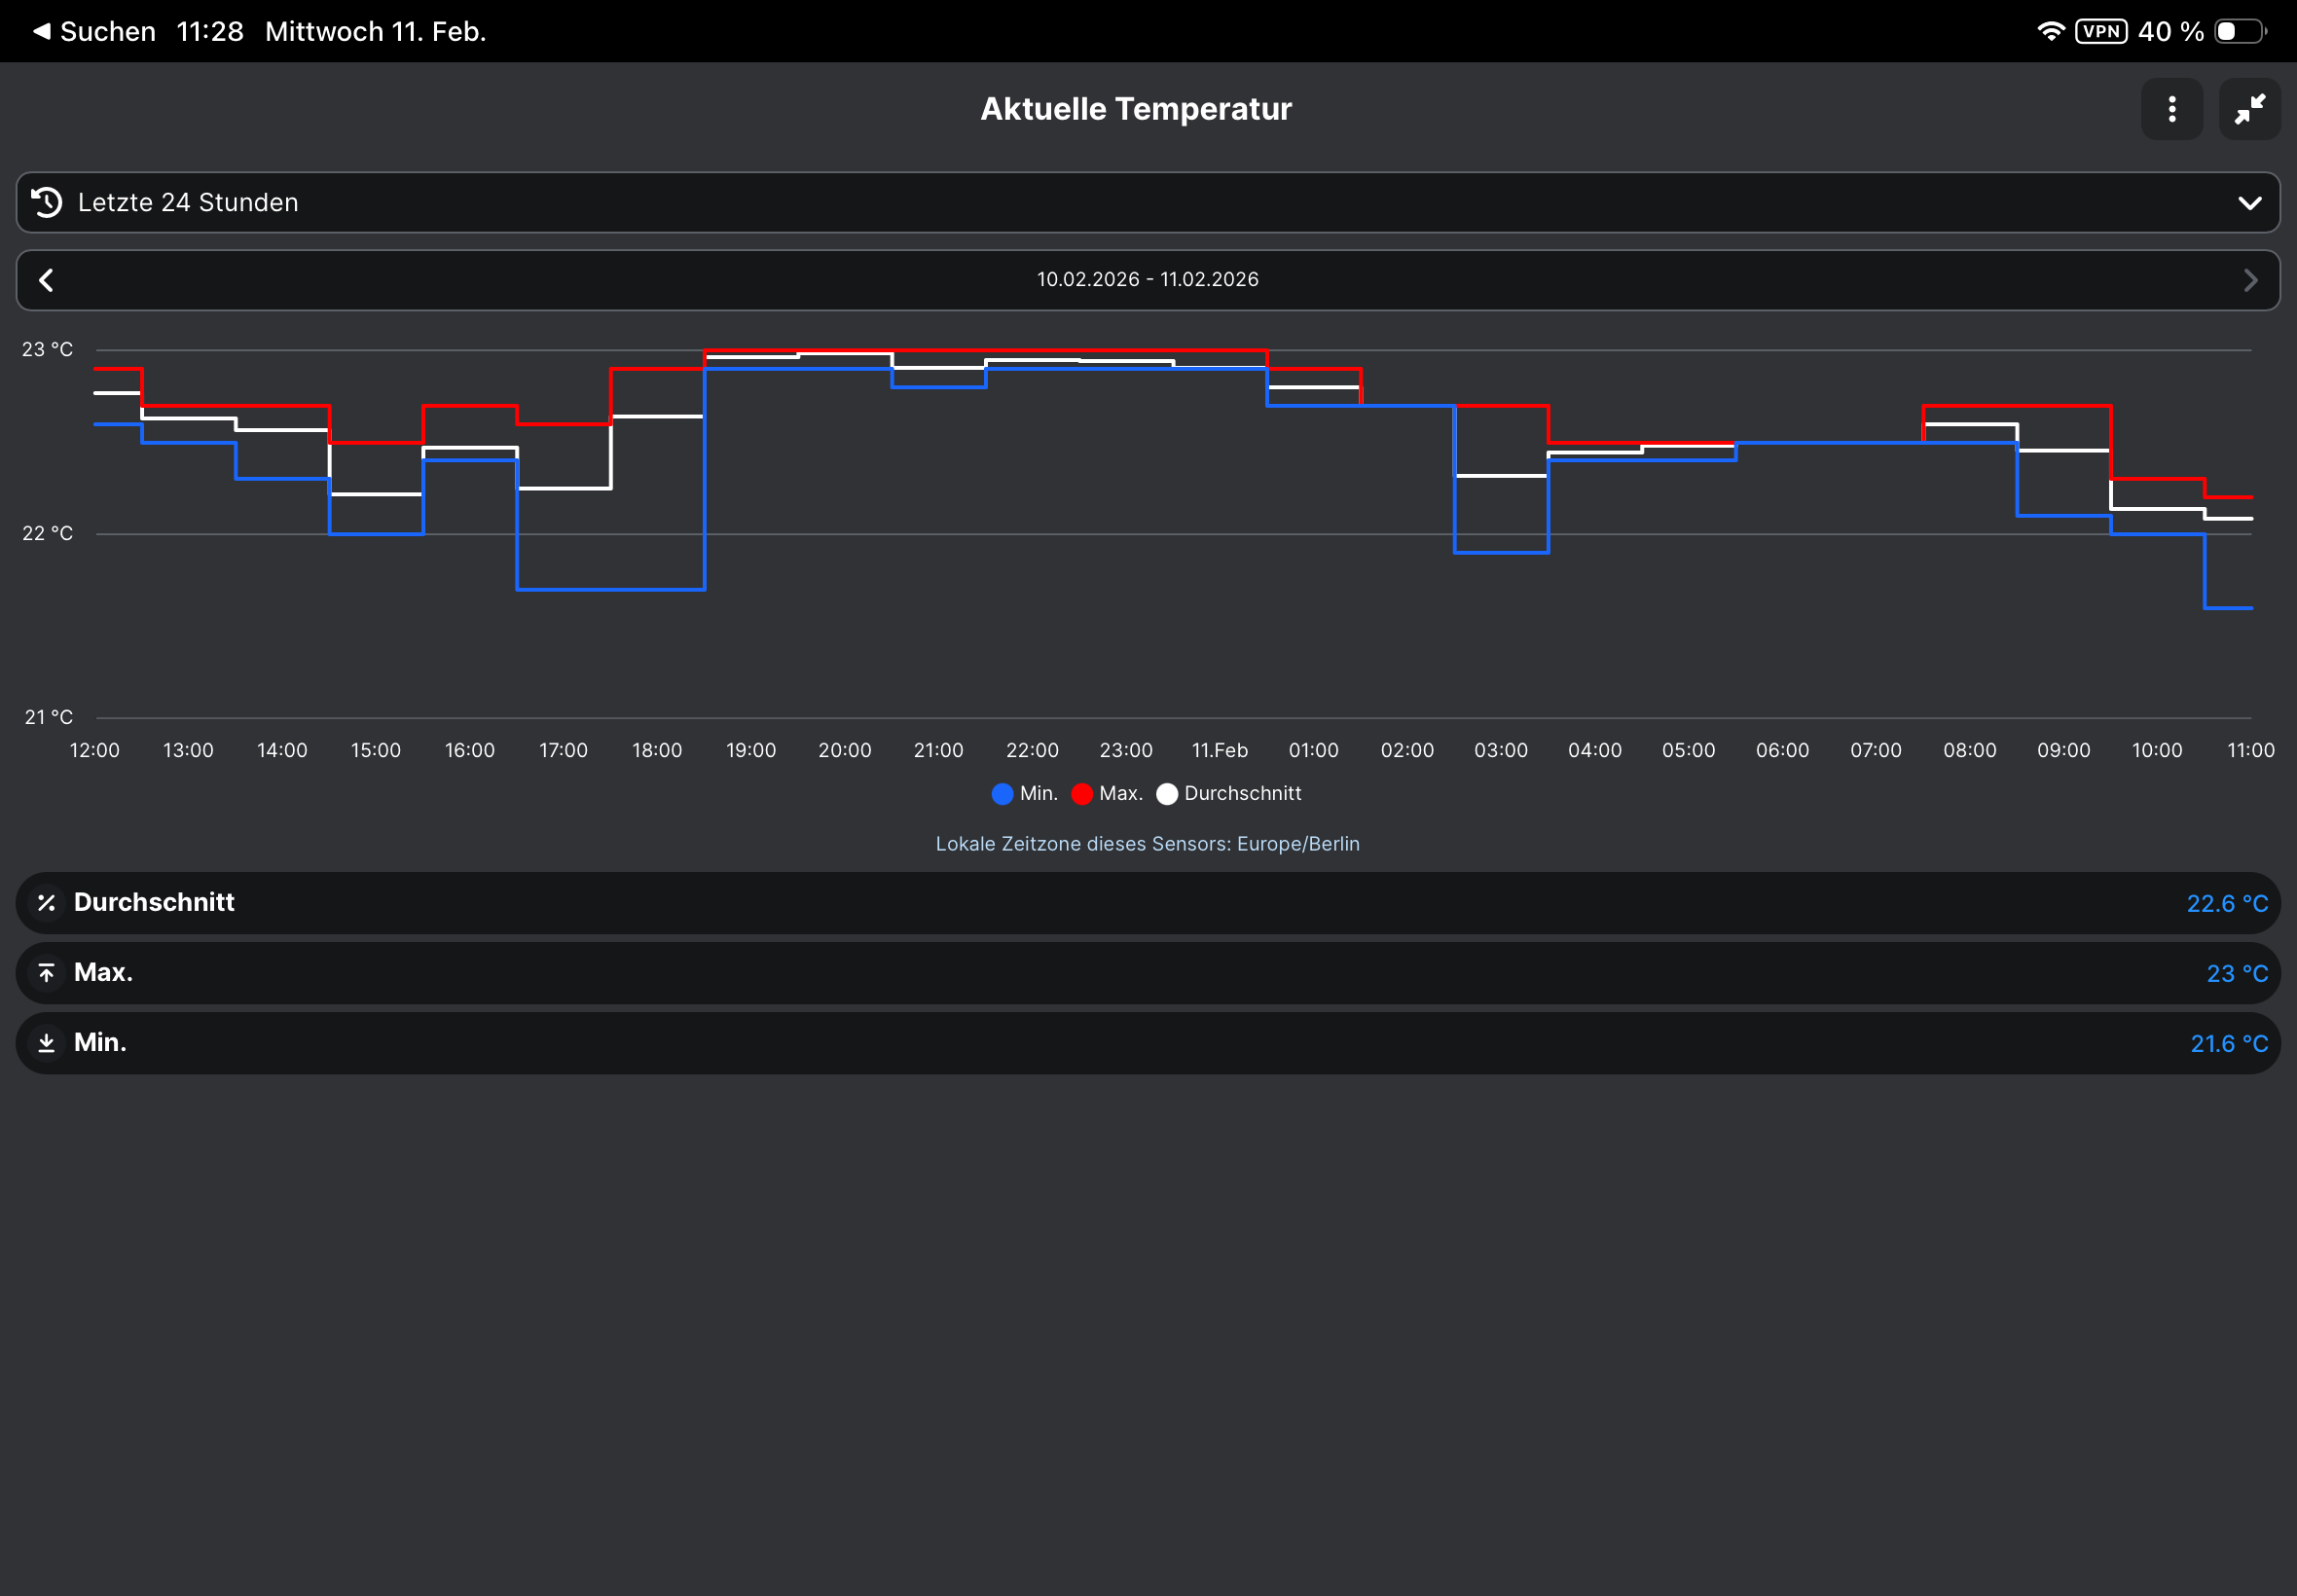Image resolution: width=2297 pixels, height=1596 pixels.
Task: Open the 10.02.2026 - 11.02.2026 date picker
Action: [1148, 280]
